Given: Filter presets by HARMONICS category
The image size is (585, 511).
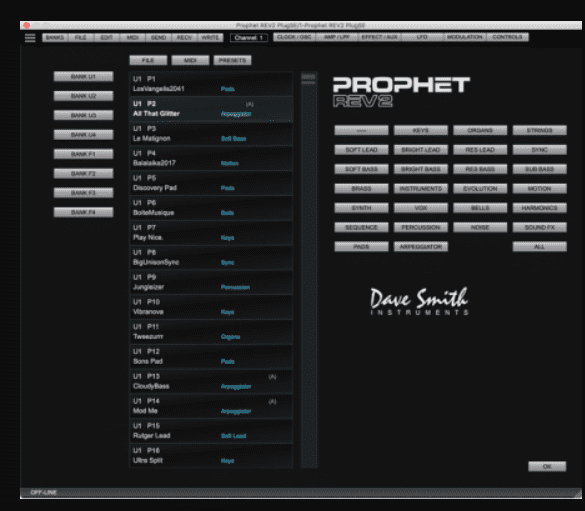Looking at the screenshot, I should [x=539, y=208].
